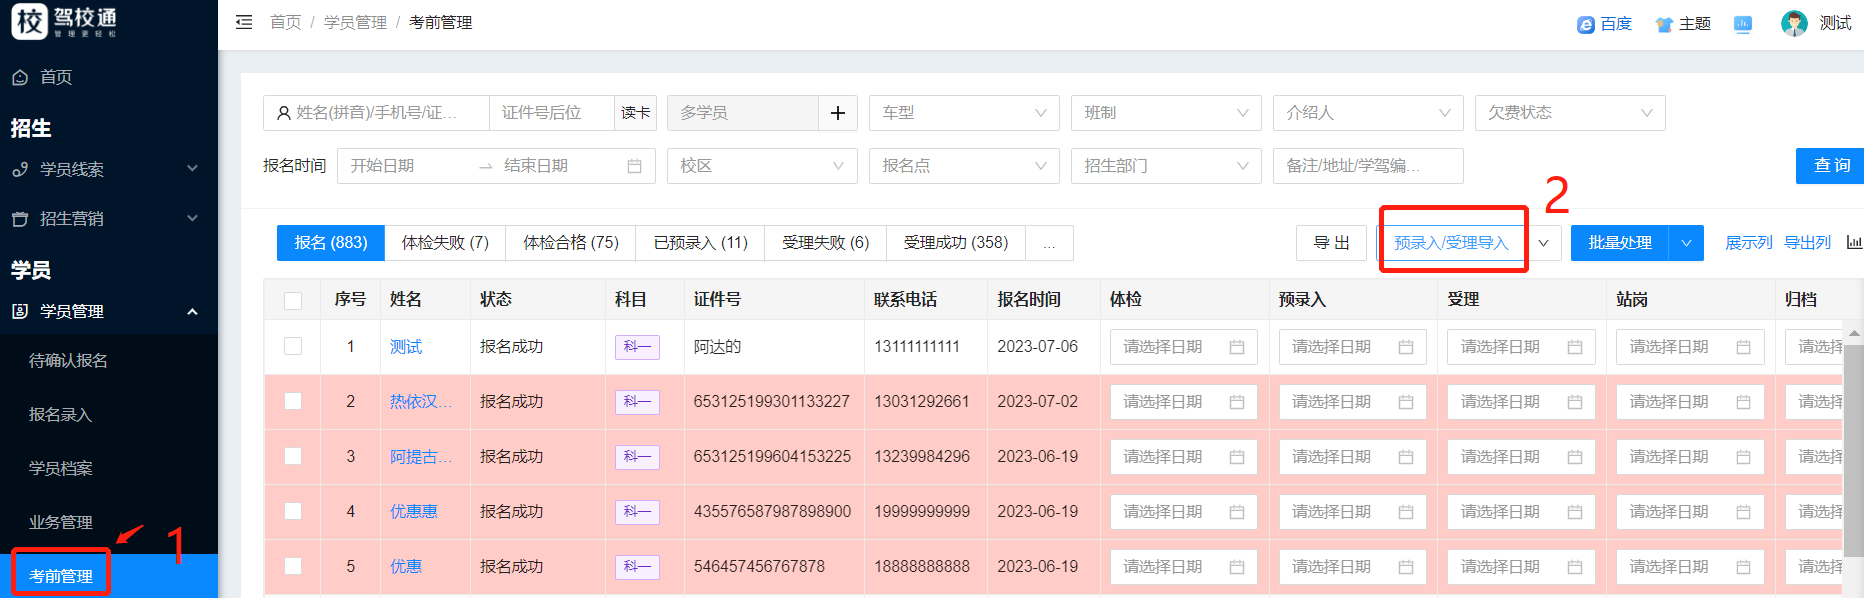Click the 读卡 button
Viewport: 1864px width, 598px height.
coord(635,113)
